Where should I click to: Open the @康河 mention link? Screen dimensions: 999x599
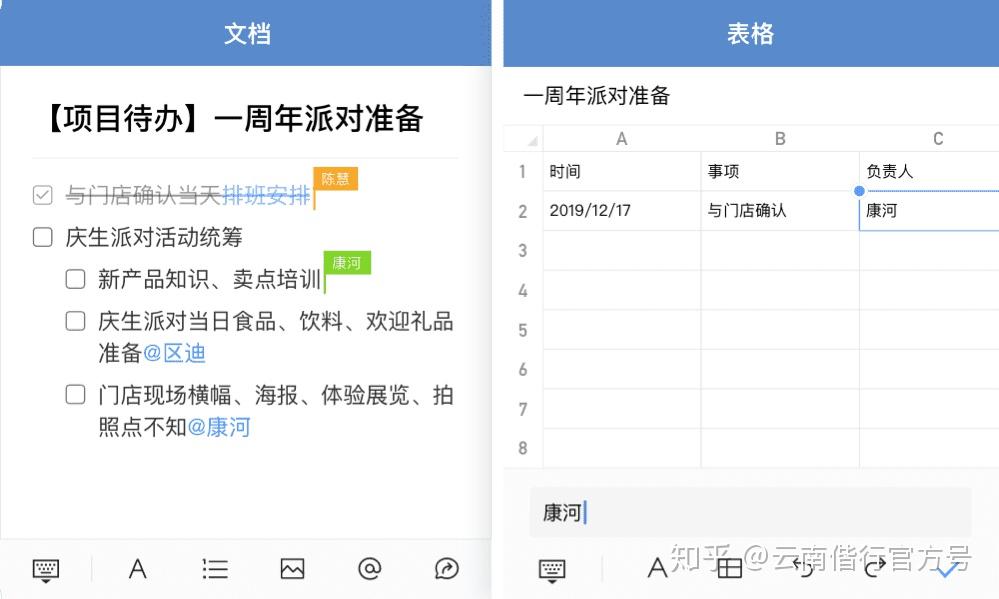(219, 427)
